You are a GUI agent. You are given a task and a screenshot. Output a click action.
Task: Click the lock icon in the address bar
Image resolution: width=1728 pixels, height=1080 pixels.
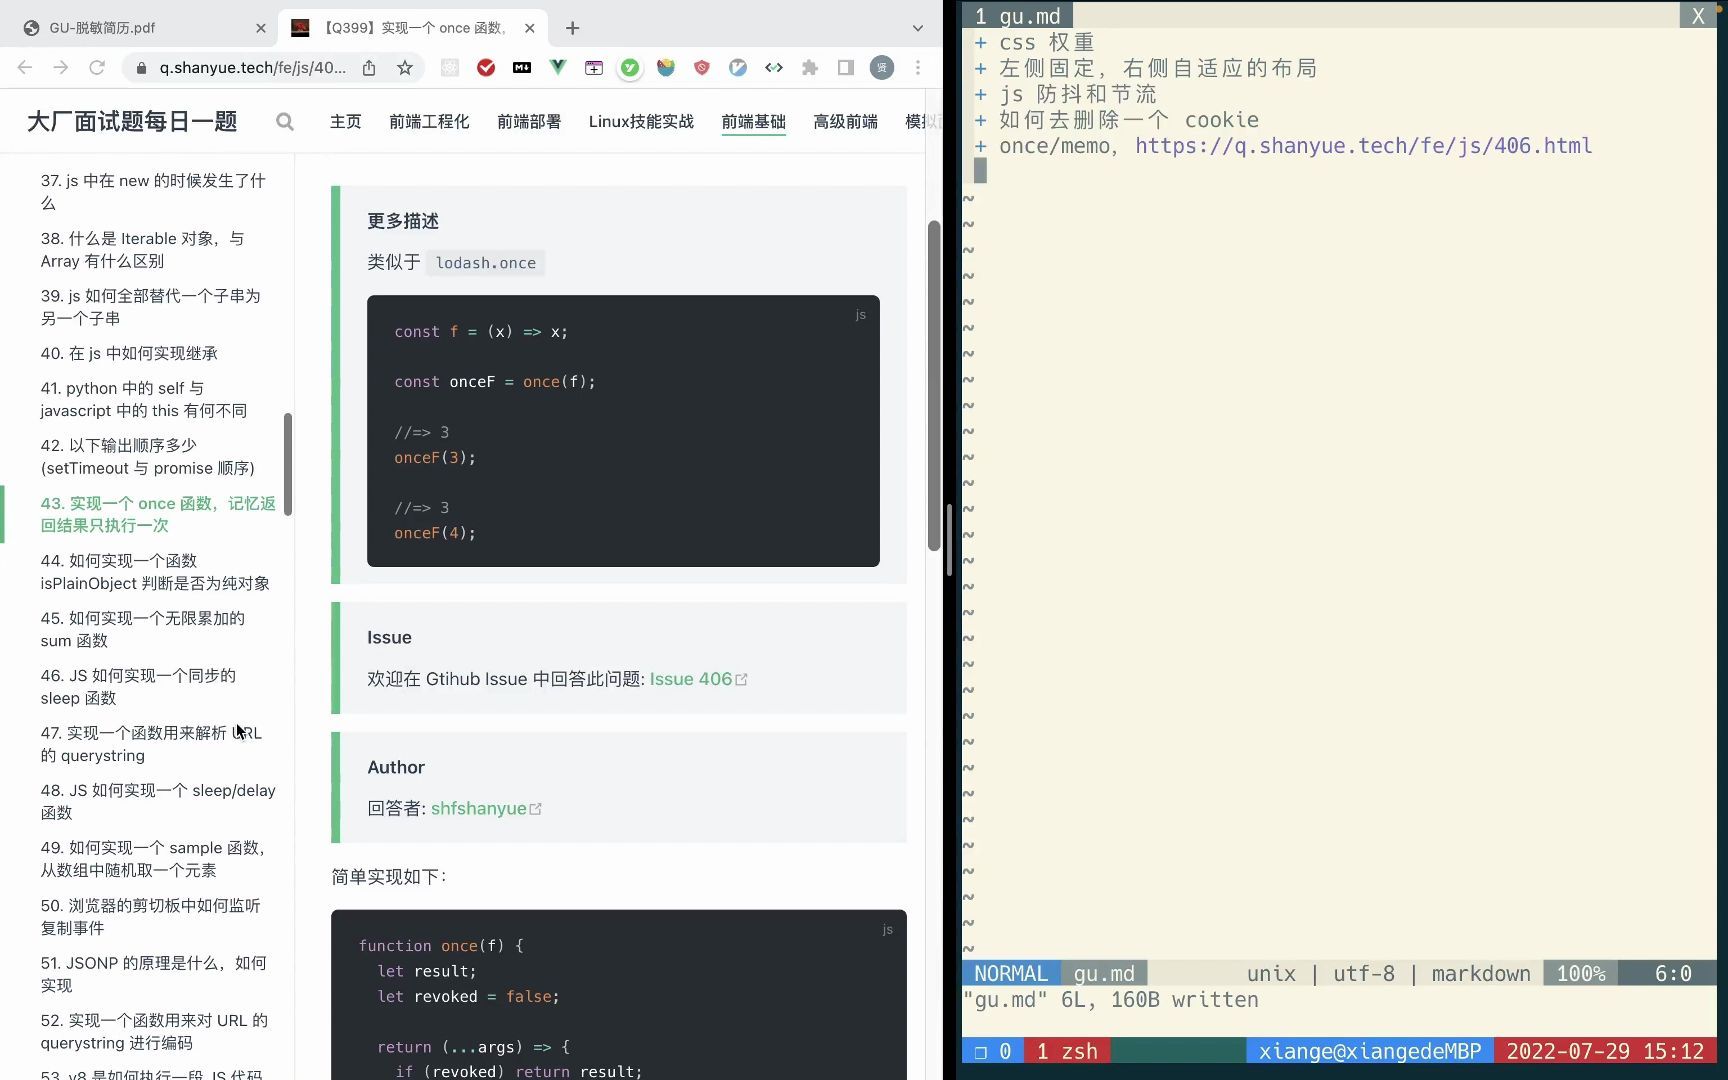[141, 68]
